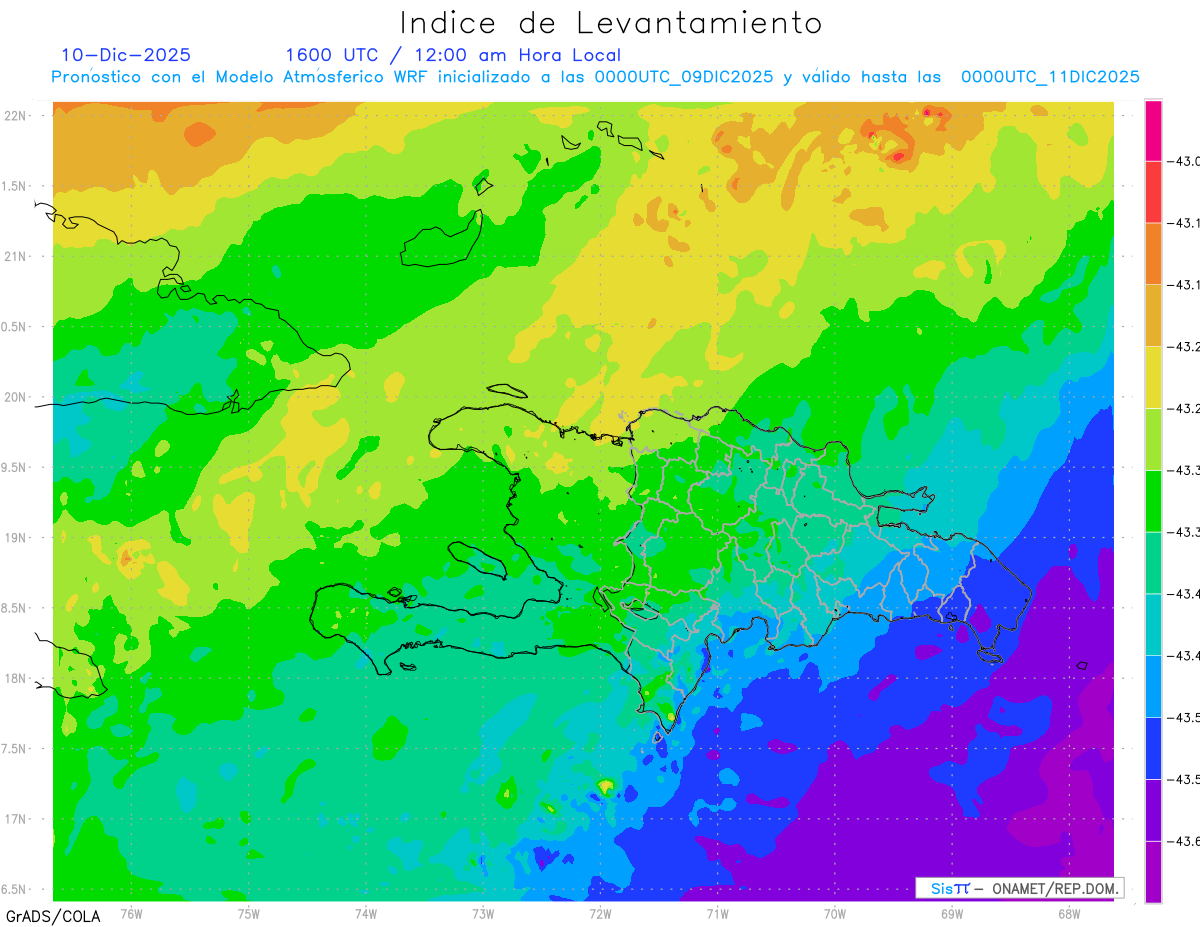
Task: Click the '70W' longitude label
Action: click(x=835, y=913)
